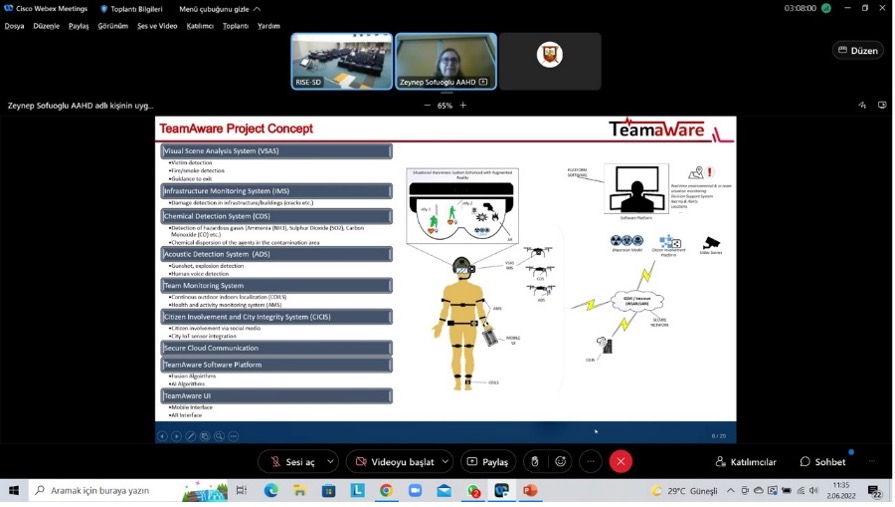Viewport: 895px width, 507px height.
Task: Select the RISE-SD video thumbnail
Action: (x=342, y=61)
